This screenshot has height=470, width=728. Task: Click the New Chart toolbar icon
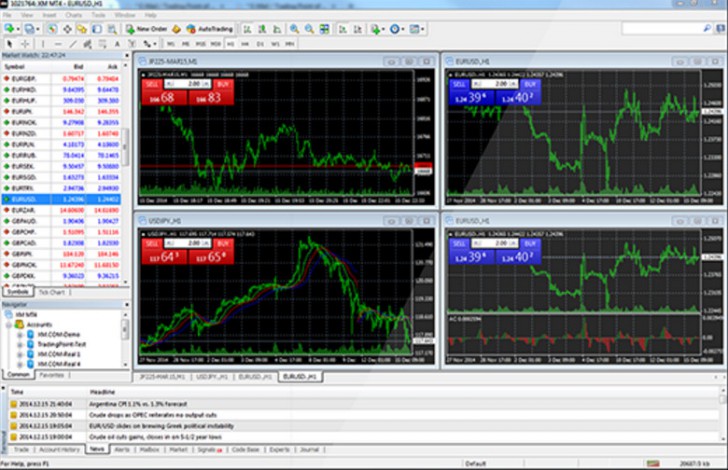tap(9, 29)
